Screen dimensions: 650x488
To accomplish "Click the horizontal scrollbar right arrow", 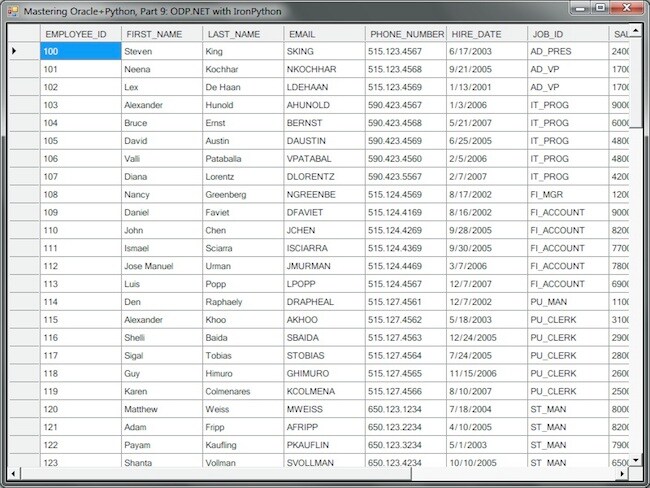I will [x=622, y=473].
